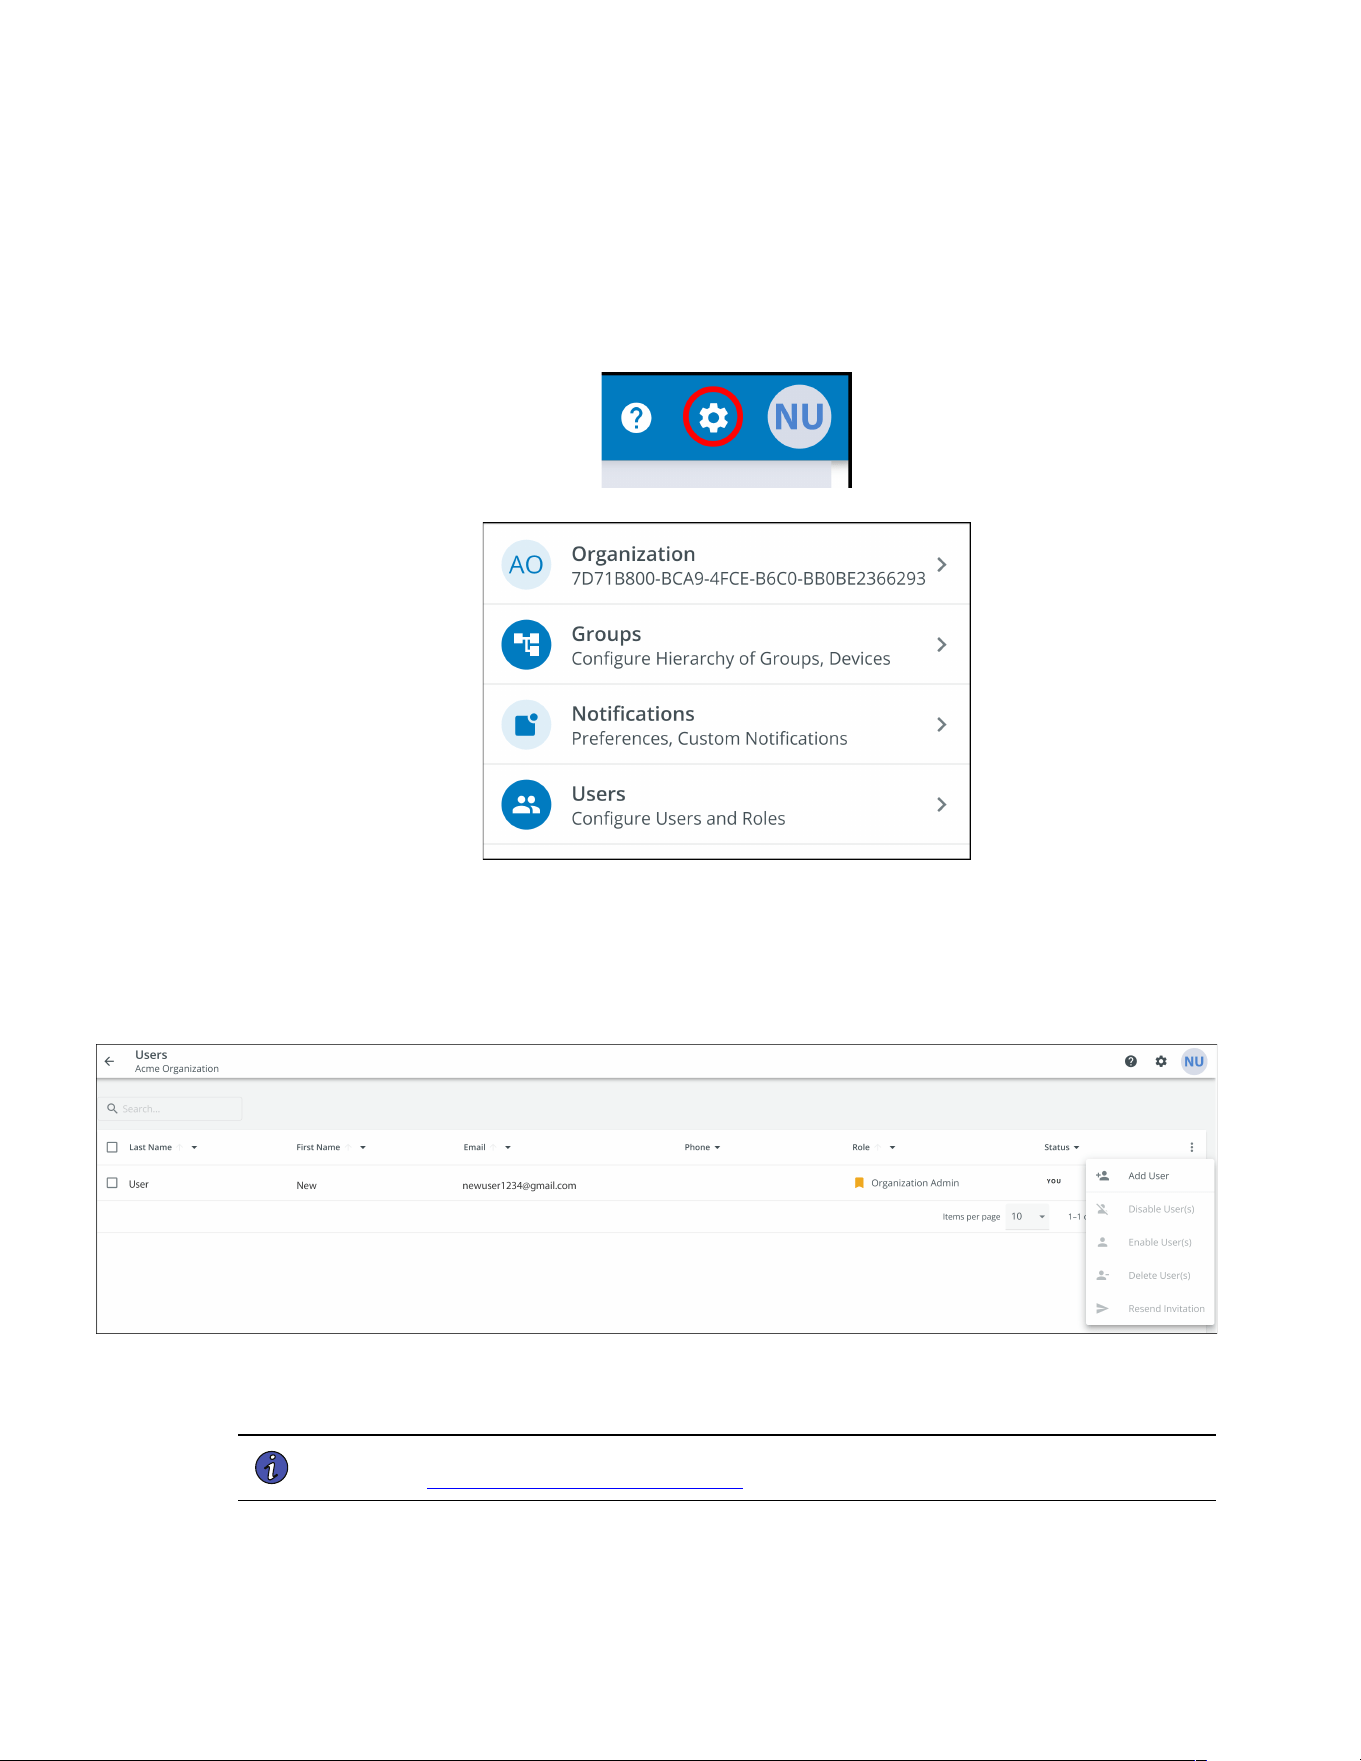Click the Disable User(s) crossed-out person icon
The width and height of the screenshot is (1361, 1761).
[1102, 1209]
